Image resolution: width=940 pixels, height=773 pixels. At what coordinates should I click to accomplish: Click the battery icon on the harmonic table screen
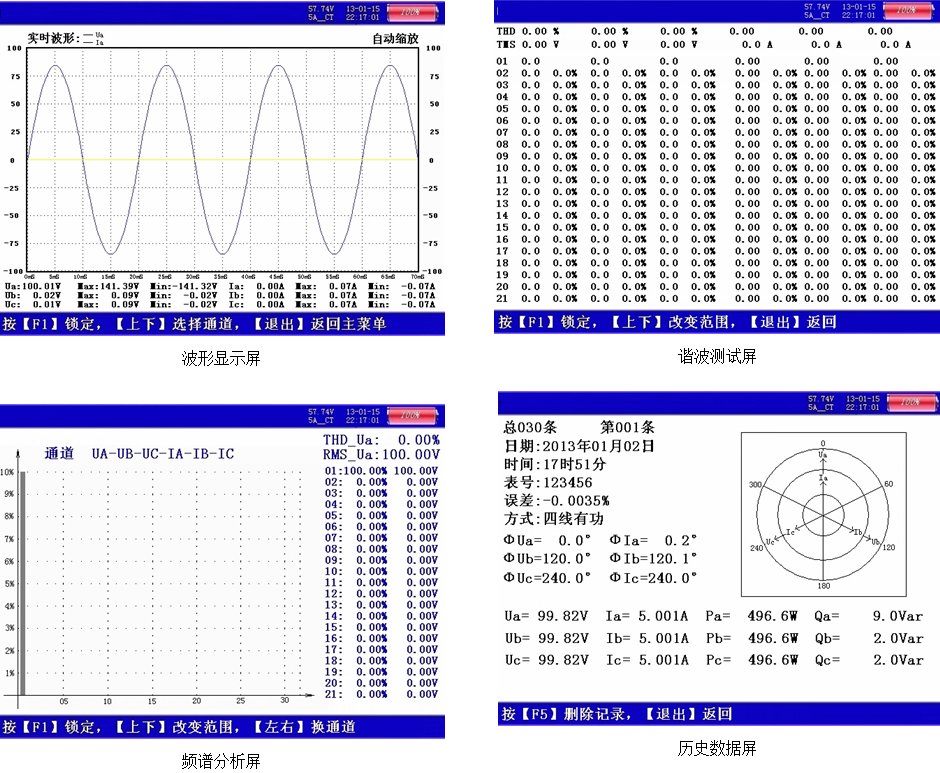[x=908, y=11]
